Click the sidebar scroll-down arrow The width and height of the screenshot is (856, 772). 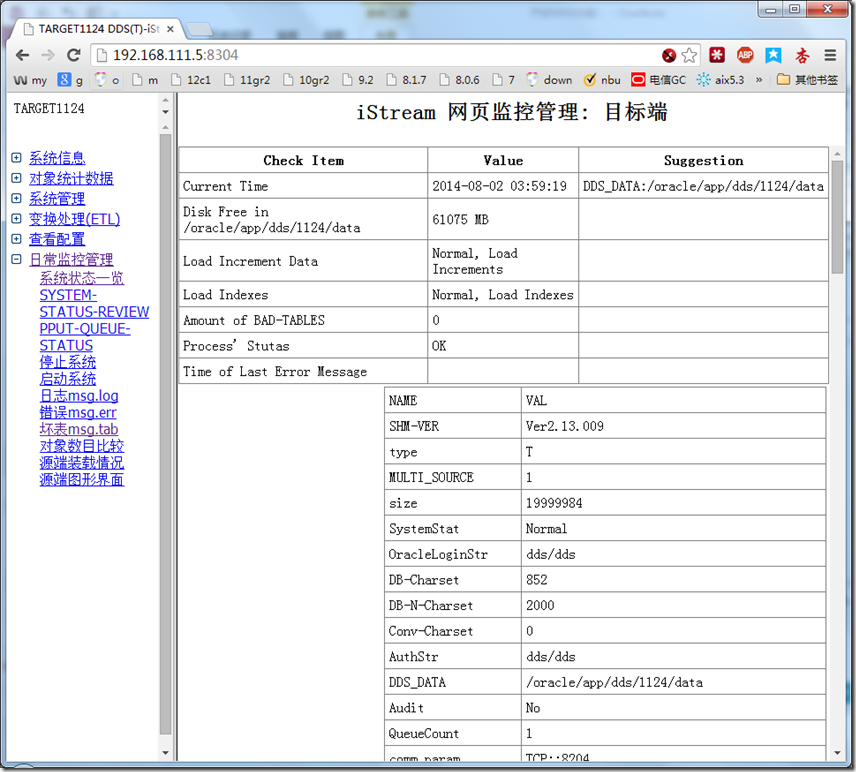click(165, 753)
